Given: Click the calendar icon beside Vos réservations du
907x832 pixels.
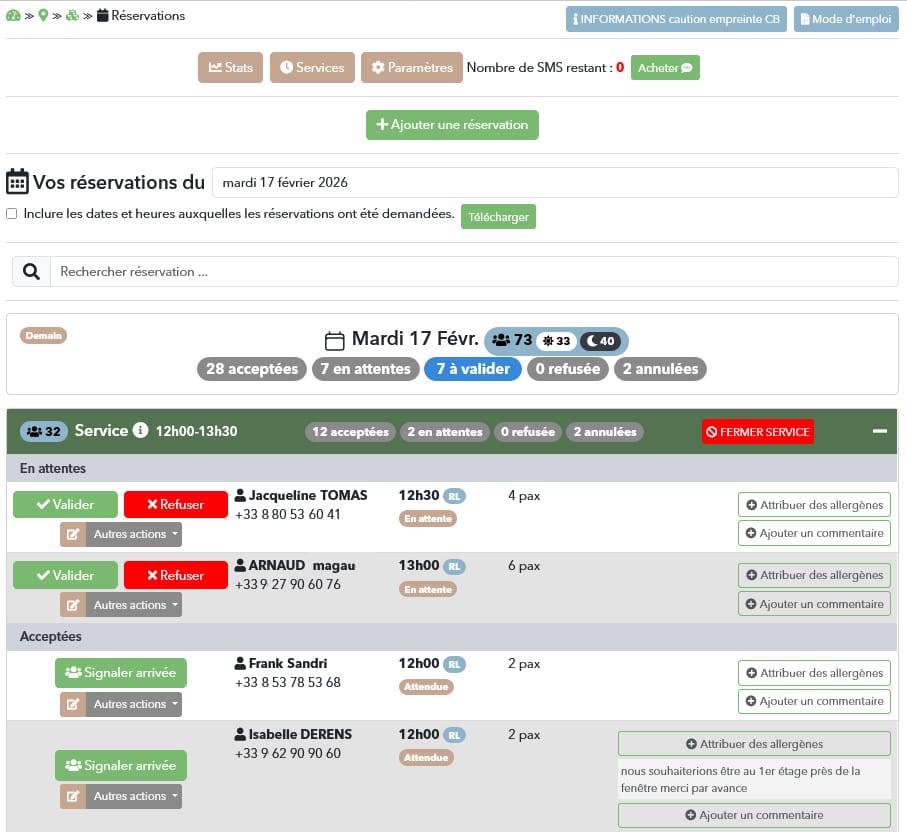Looking at the screenshot, I should [x=17, y=182].
